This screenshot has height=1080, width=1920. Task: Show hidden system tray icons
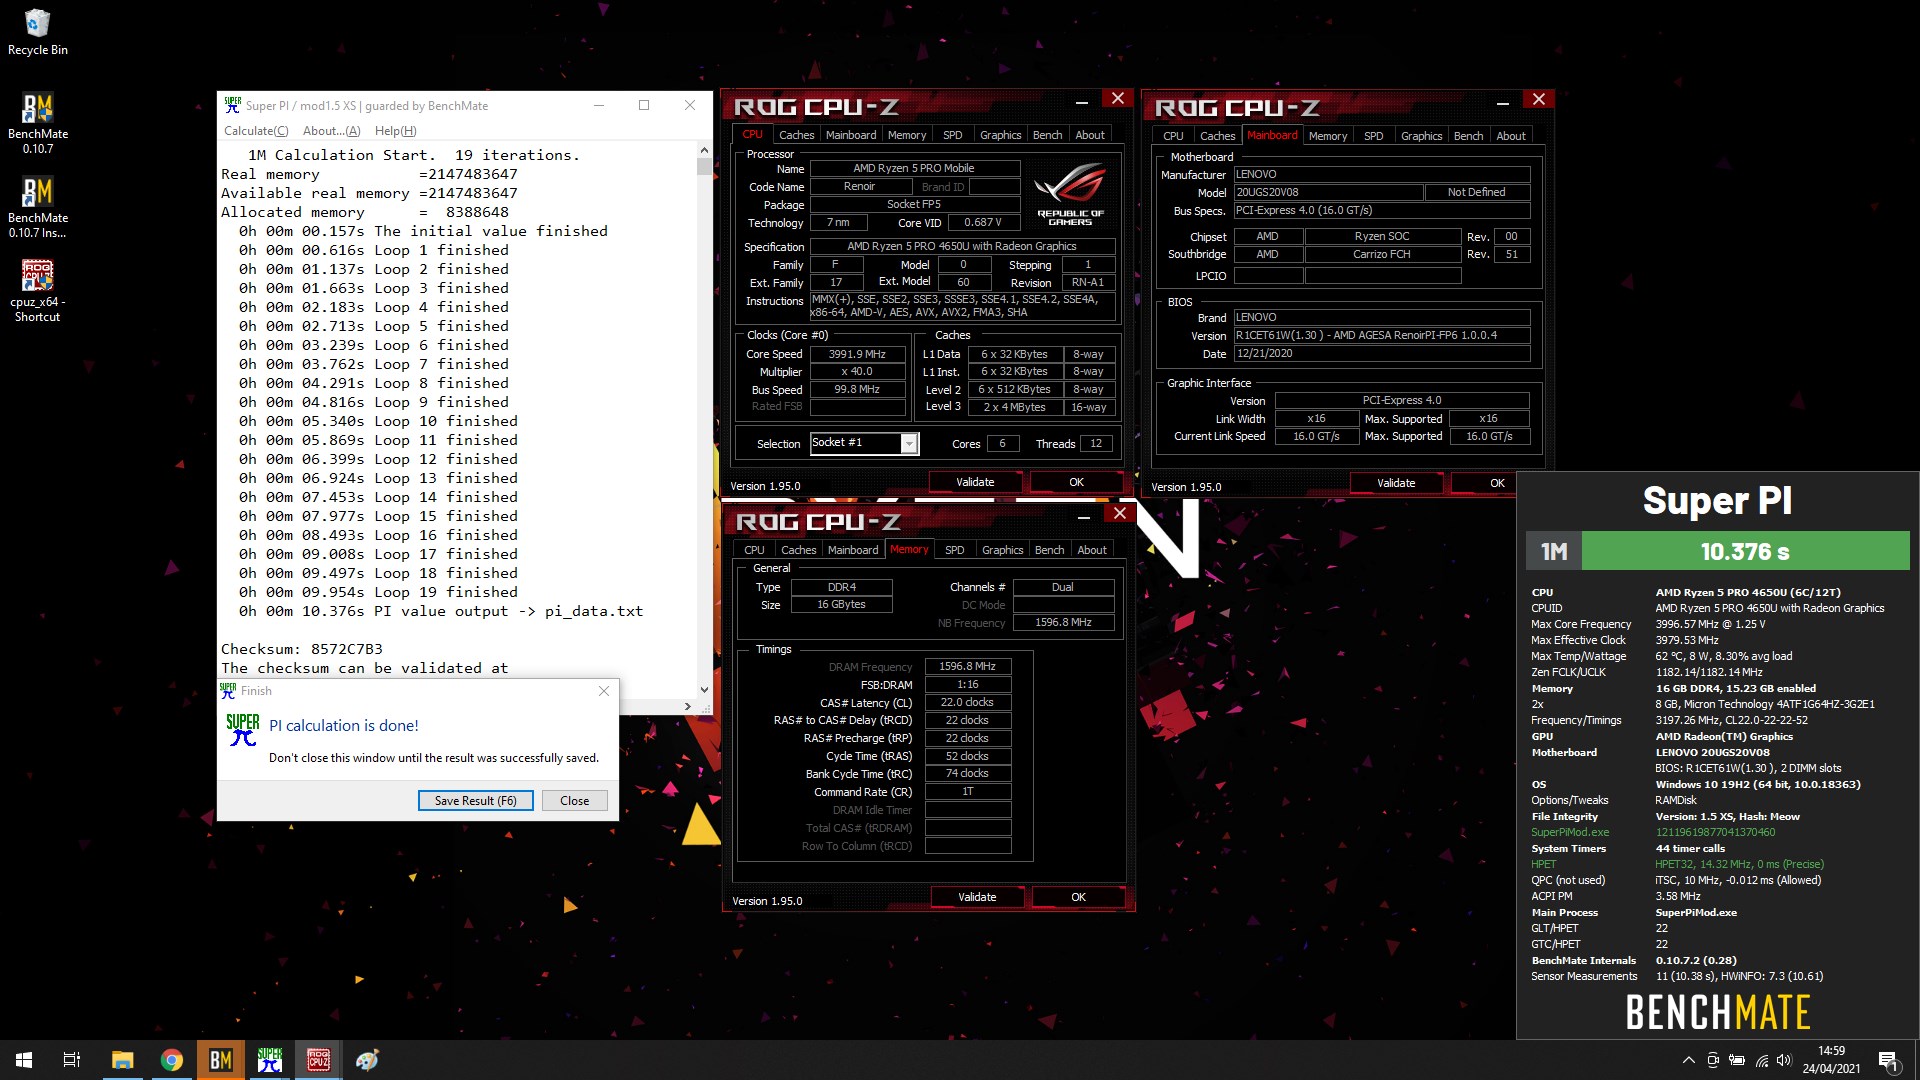point(1688,1060)
